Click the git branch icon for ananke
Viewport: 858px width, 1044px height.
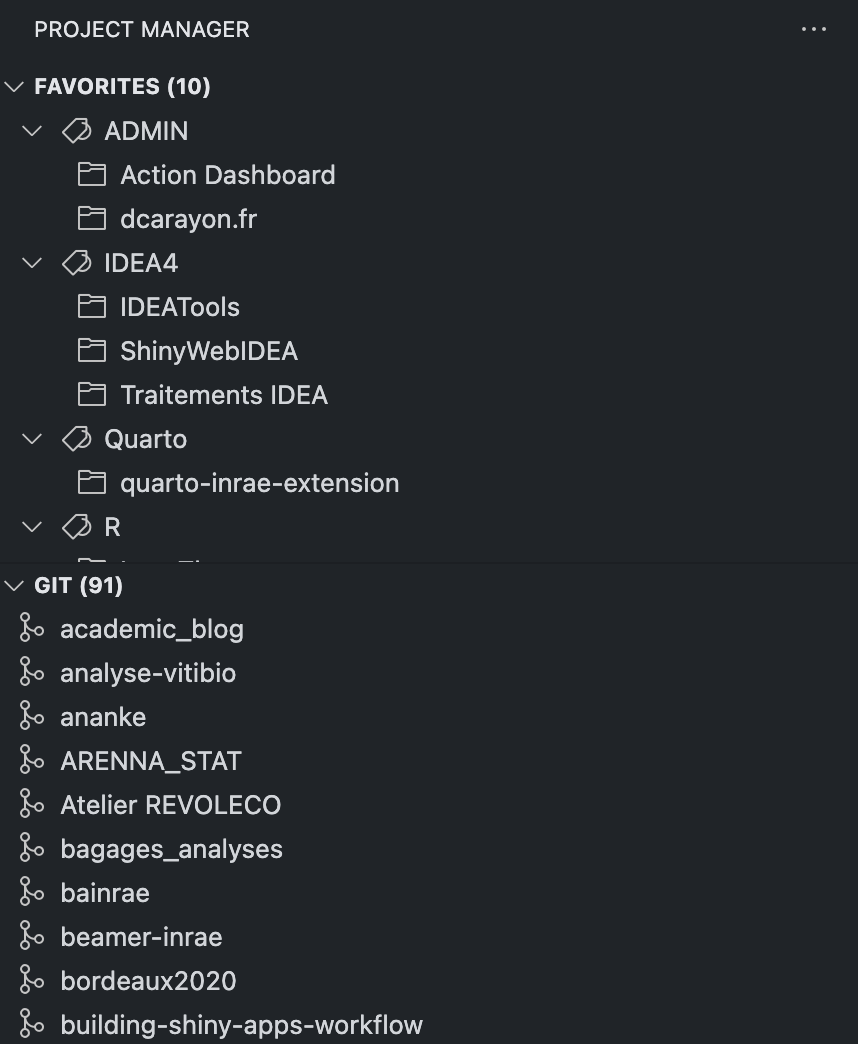coord(32,717)
